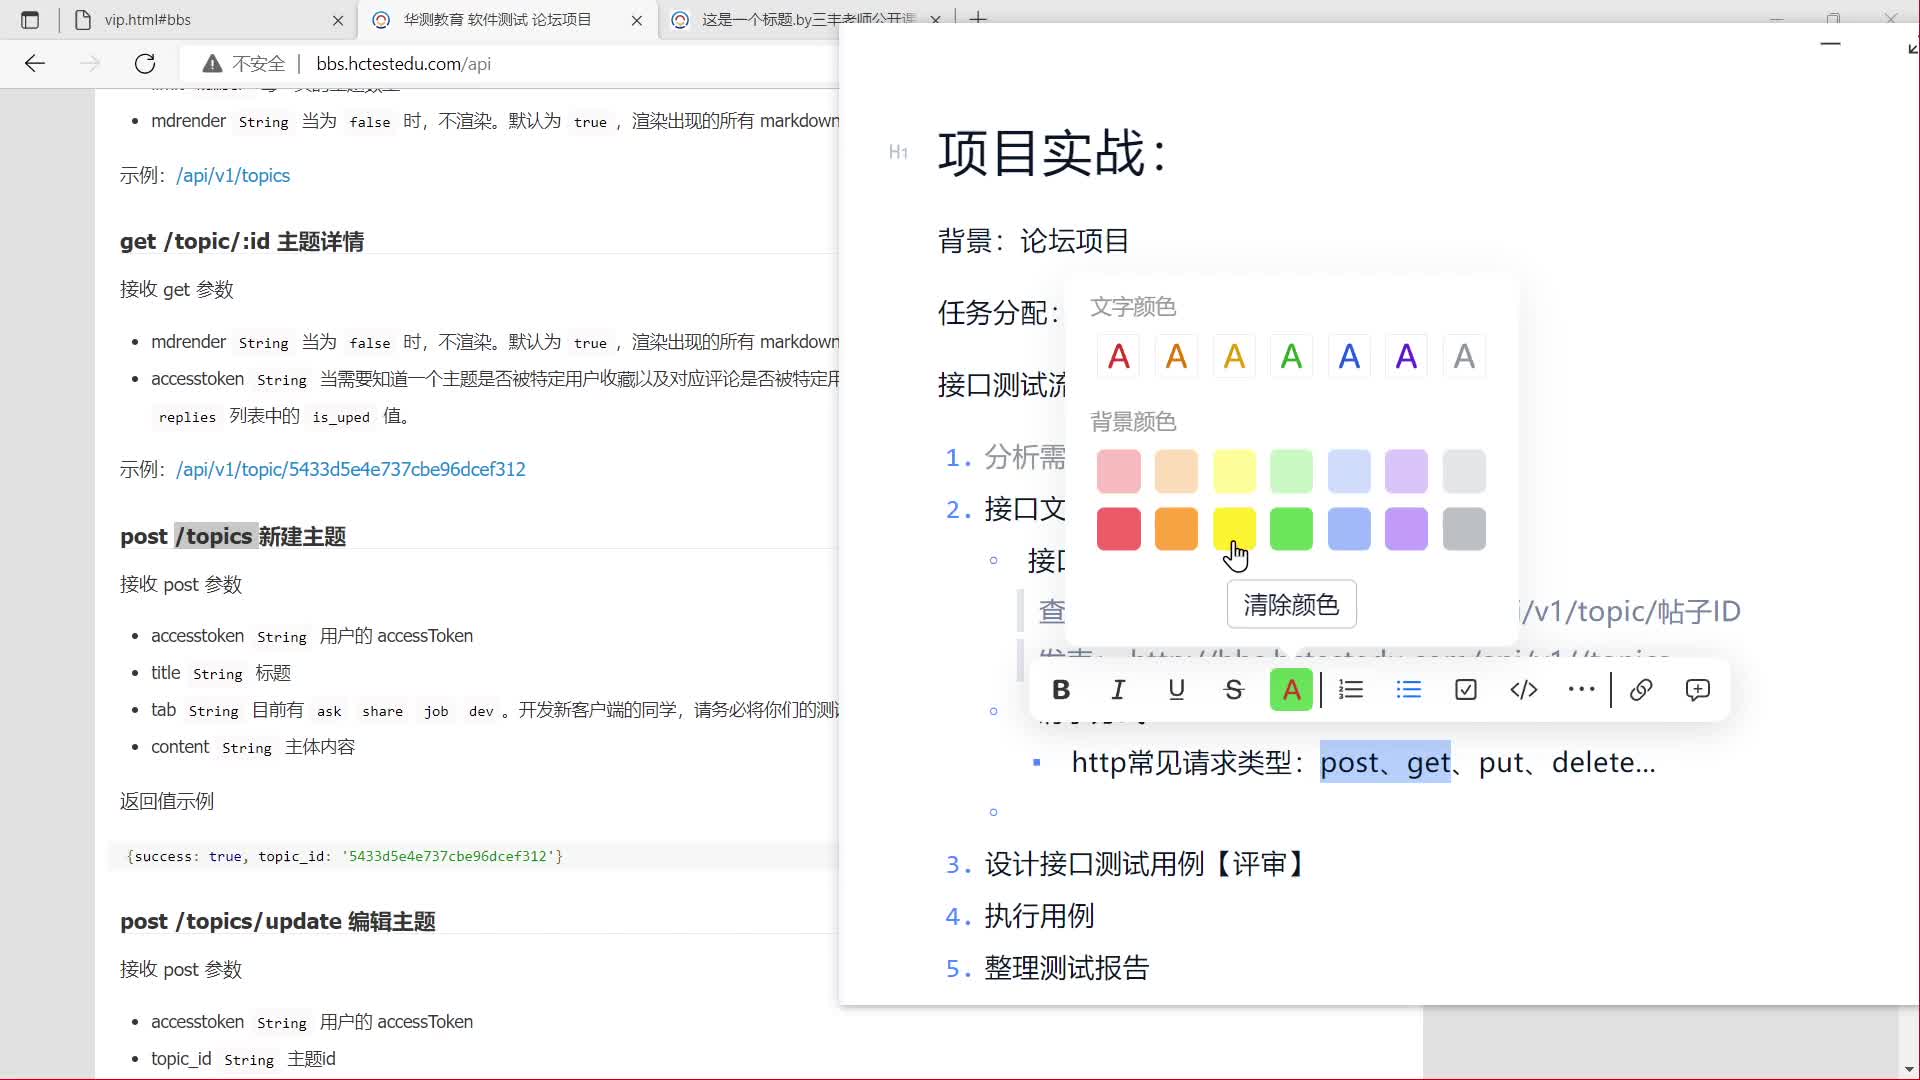Viewport: 1920px width, 1080px height.
Task: Pick the light blue background color
Action: 1349,471
